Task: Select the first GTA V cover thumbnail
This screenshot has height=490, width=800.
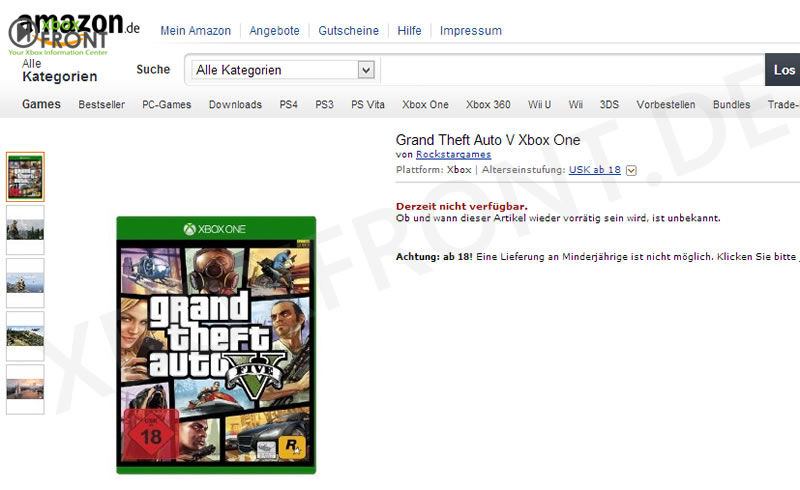Action: (x=25, y=177)
